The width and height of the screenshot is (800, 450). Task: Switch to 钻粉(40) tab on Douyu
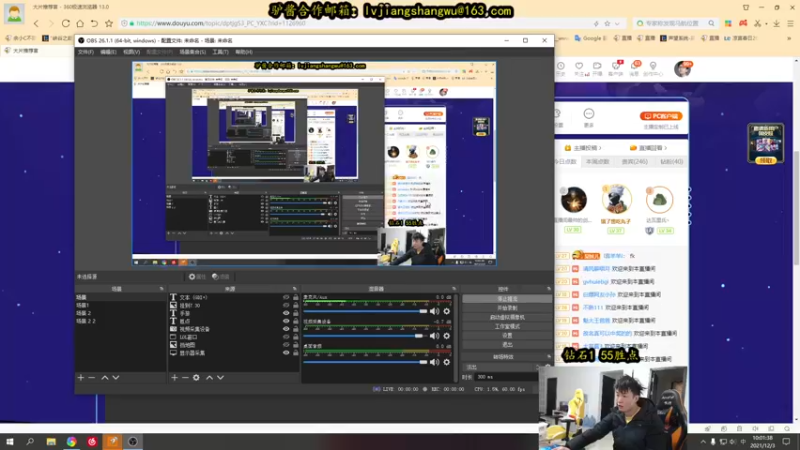pyautogui.click(x=671, y=162)
